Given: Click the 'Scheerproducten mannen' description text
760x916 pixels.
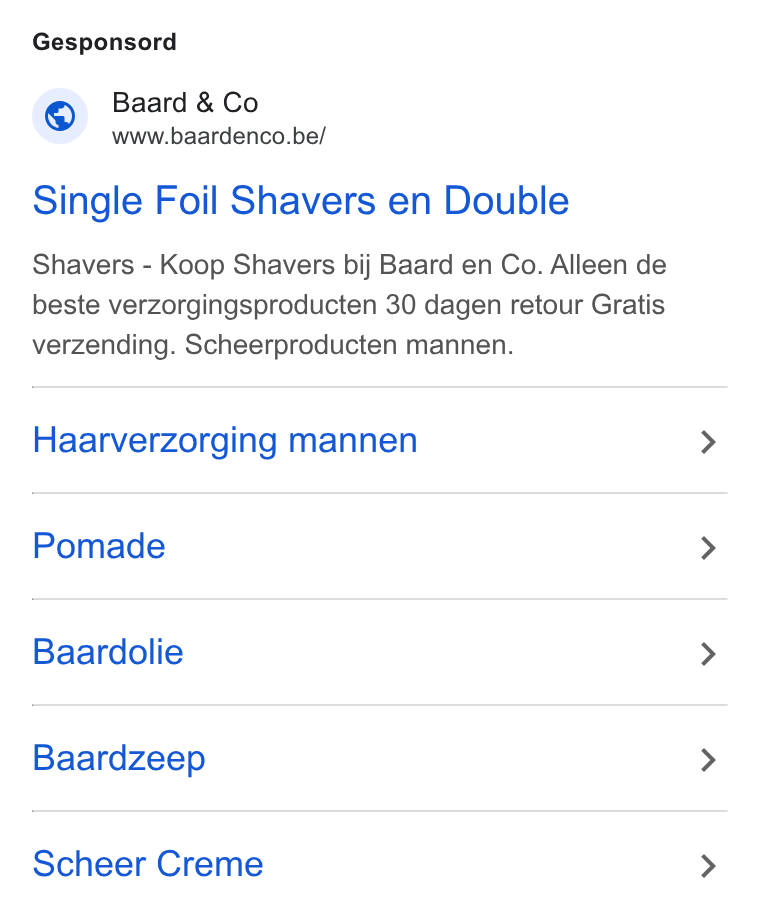Looking at the screenshot, I should pos(349,345).
